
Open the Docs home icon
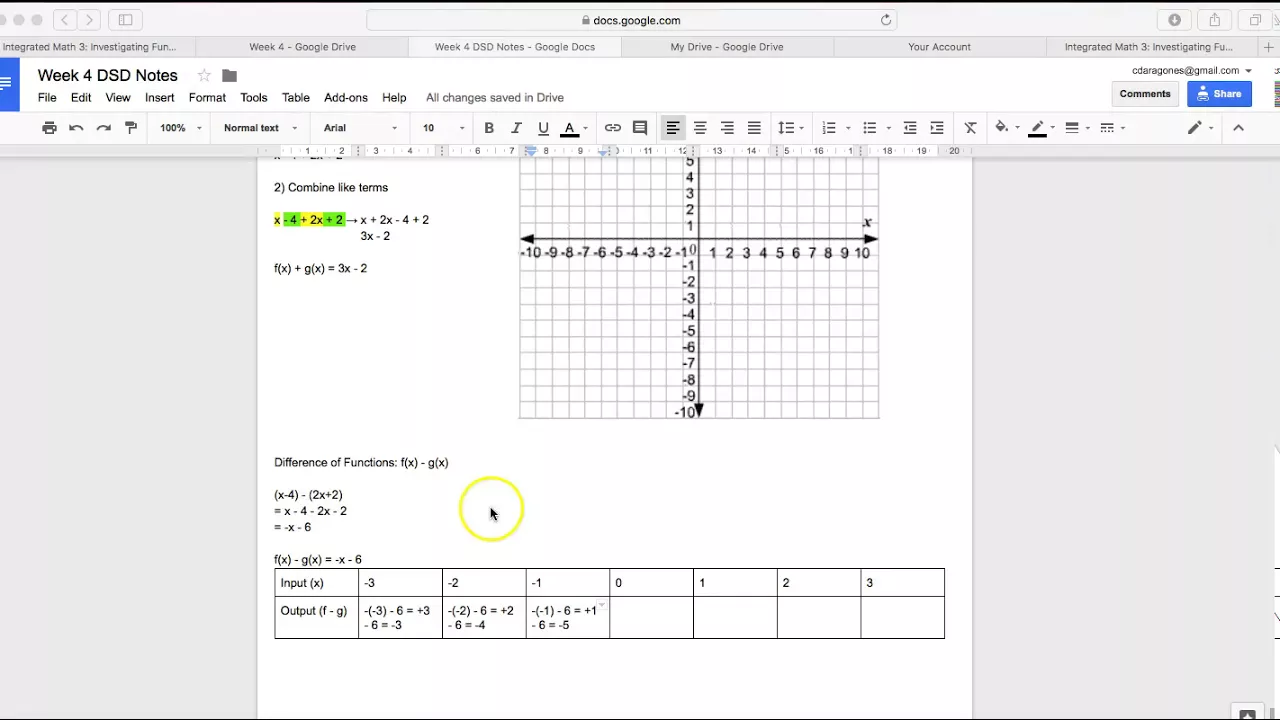pos(8,84)
